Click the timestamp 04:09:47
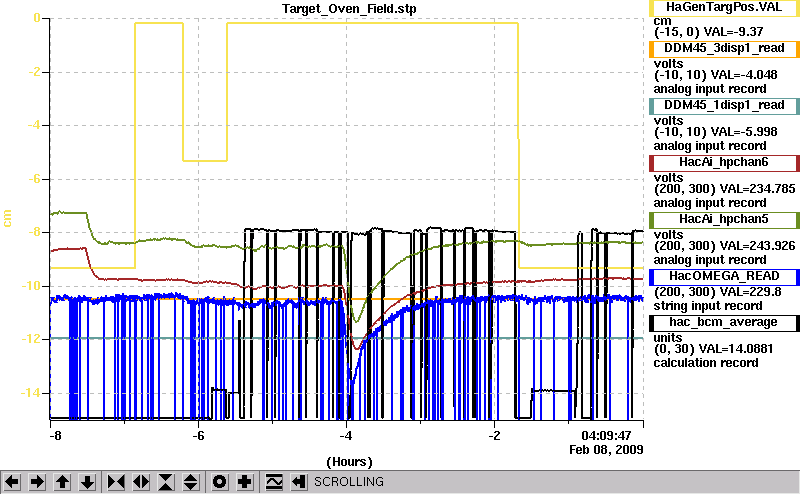This screenshot has height=494, width=800. 606,436
